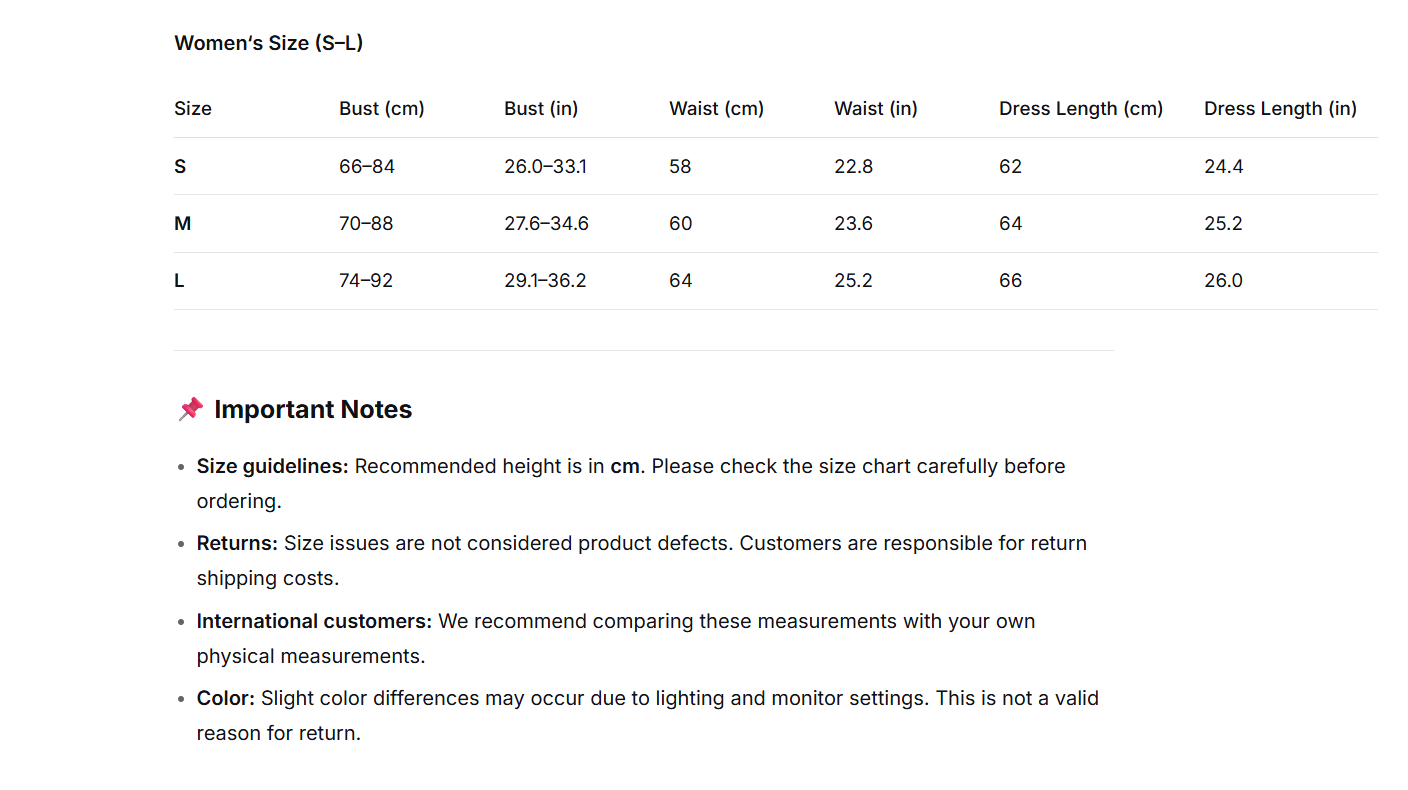Click the 26.0 dress length value for L

[1223, 281]
